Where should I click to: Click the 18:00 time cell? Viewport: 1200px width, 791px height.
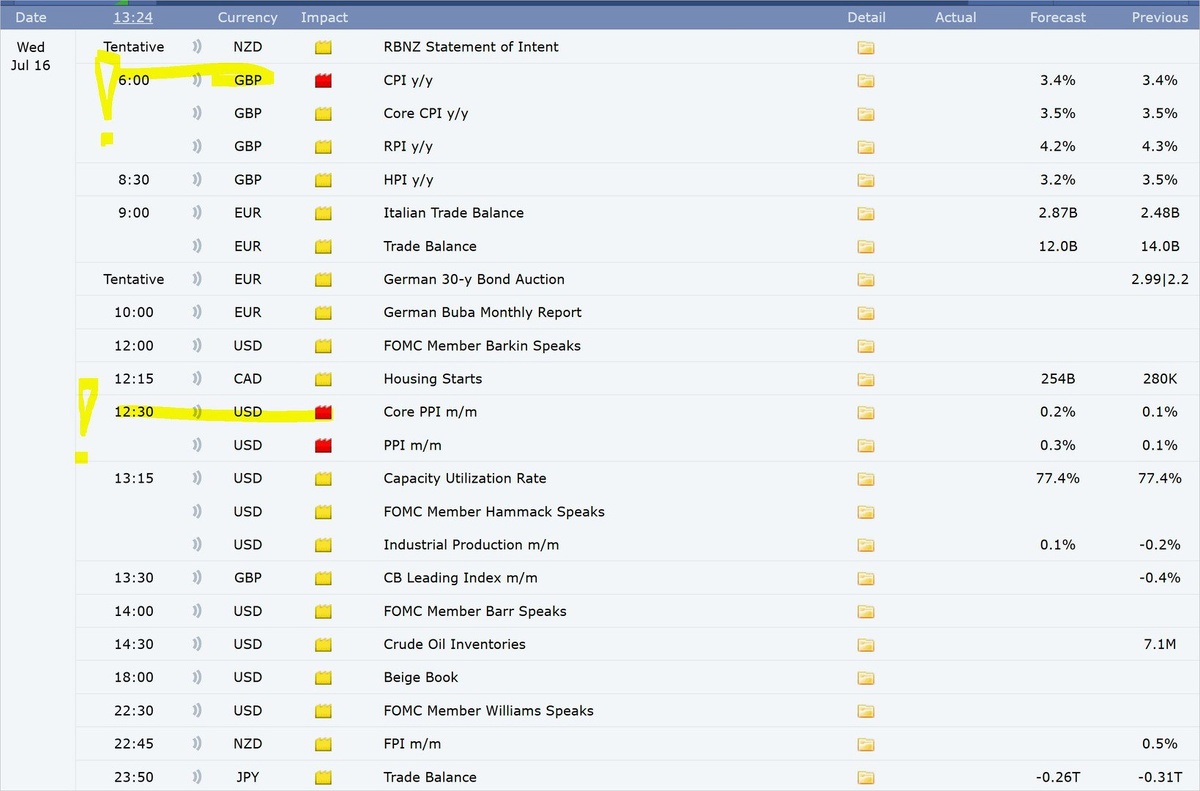[x=134, y=678]
